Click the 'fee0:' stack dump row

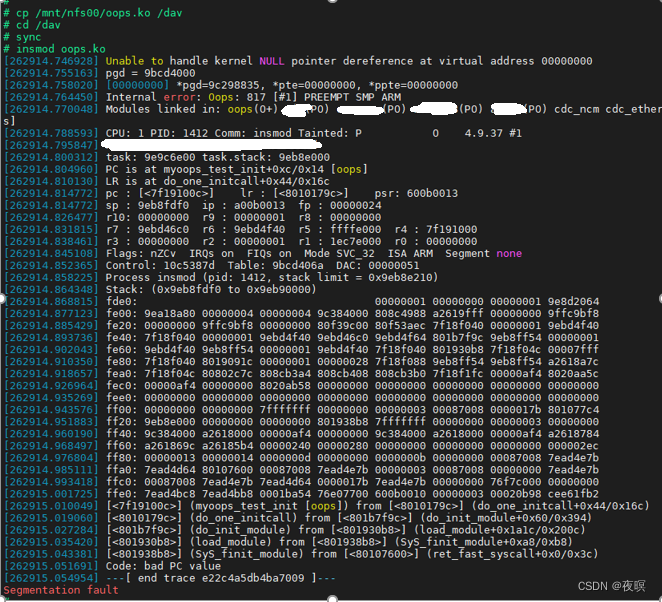[301, 398]
